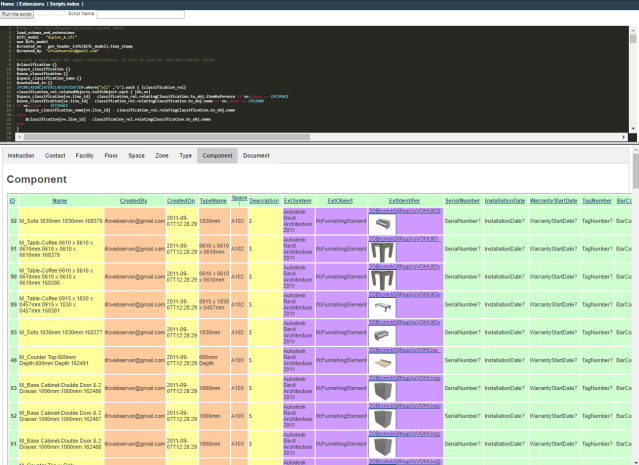
Task: Open base cabinet thumbnail in row 51
Action: [x=383, y=447]
